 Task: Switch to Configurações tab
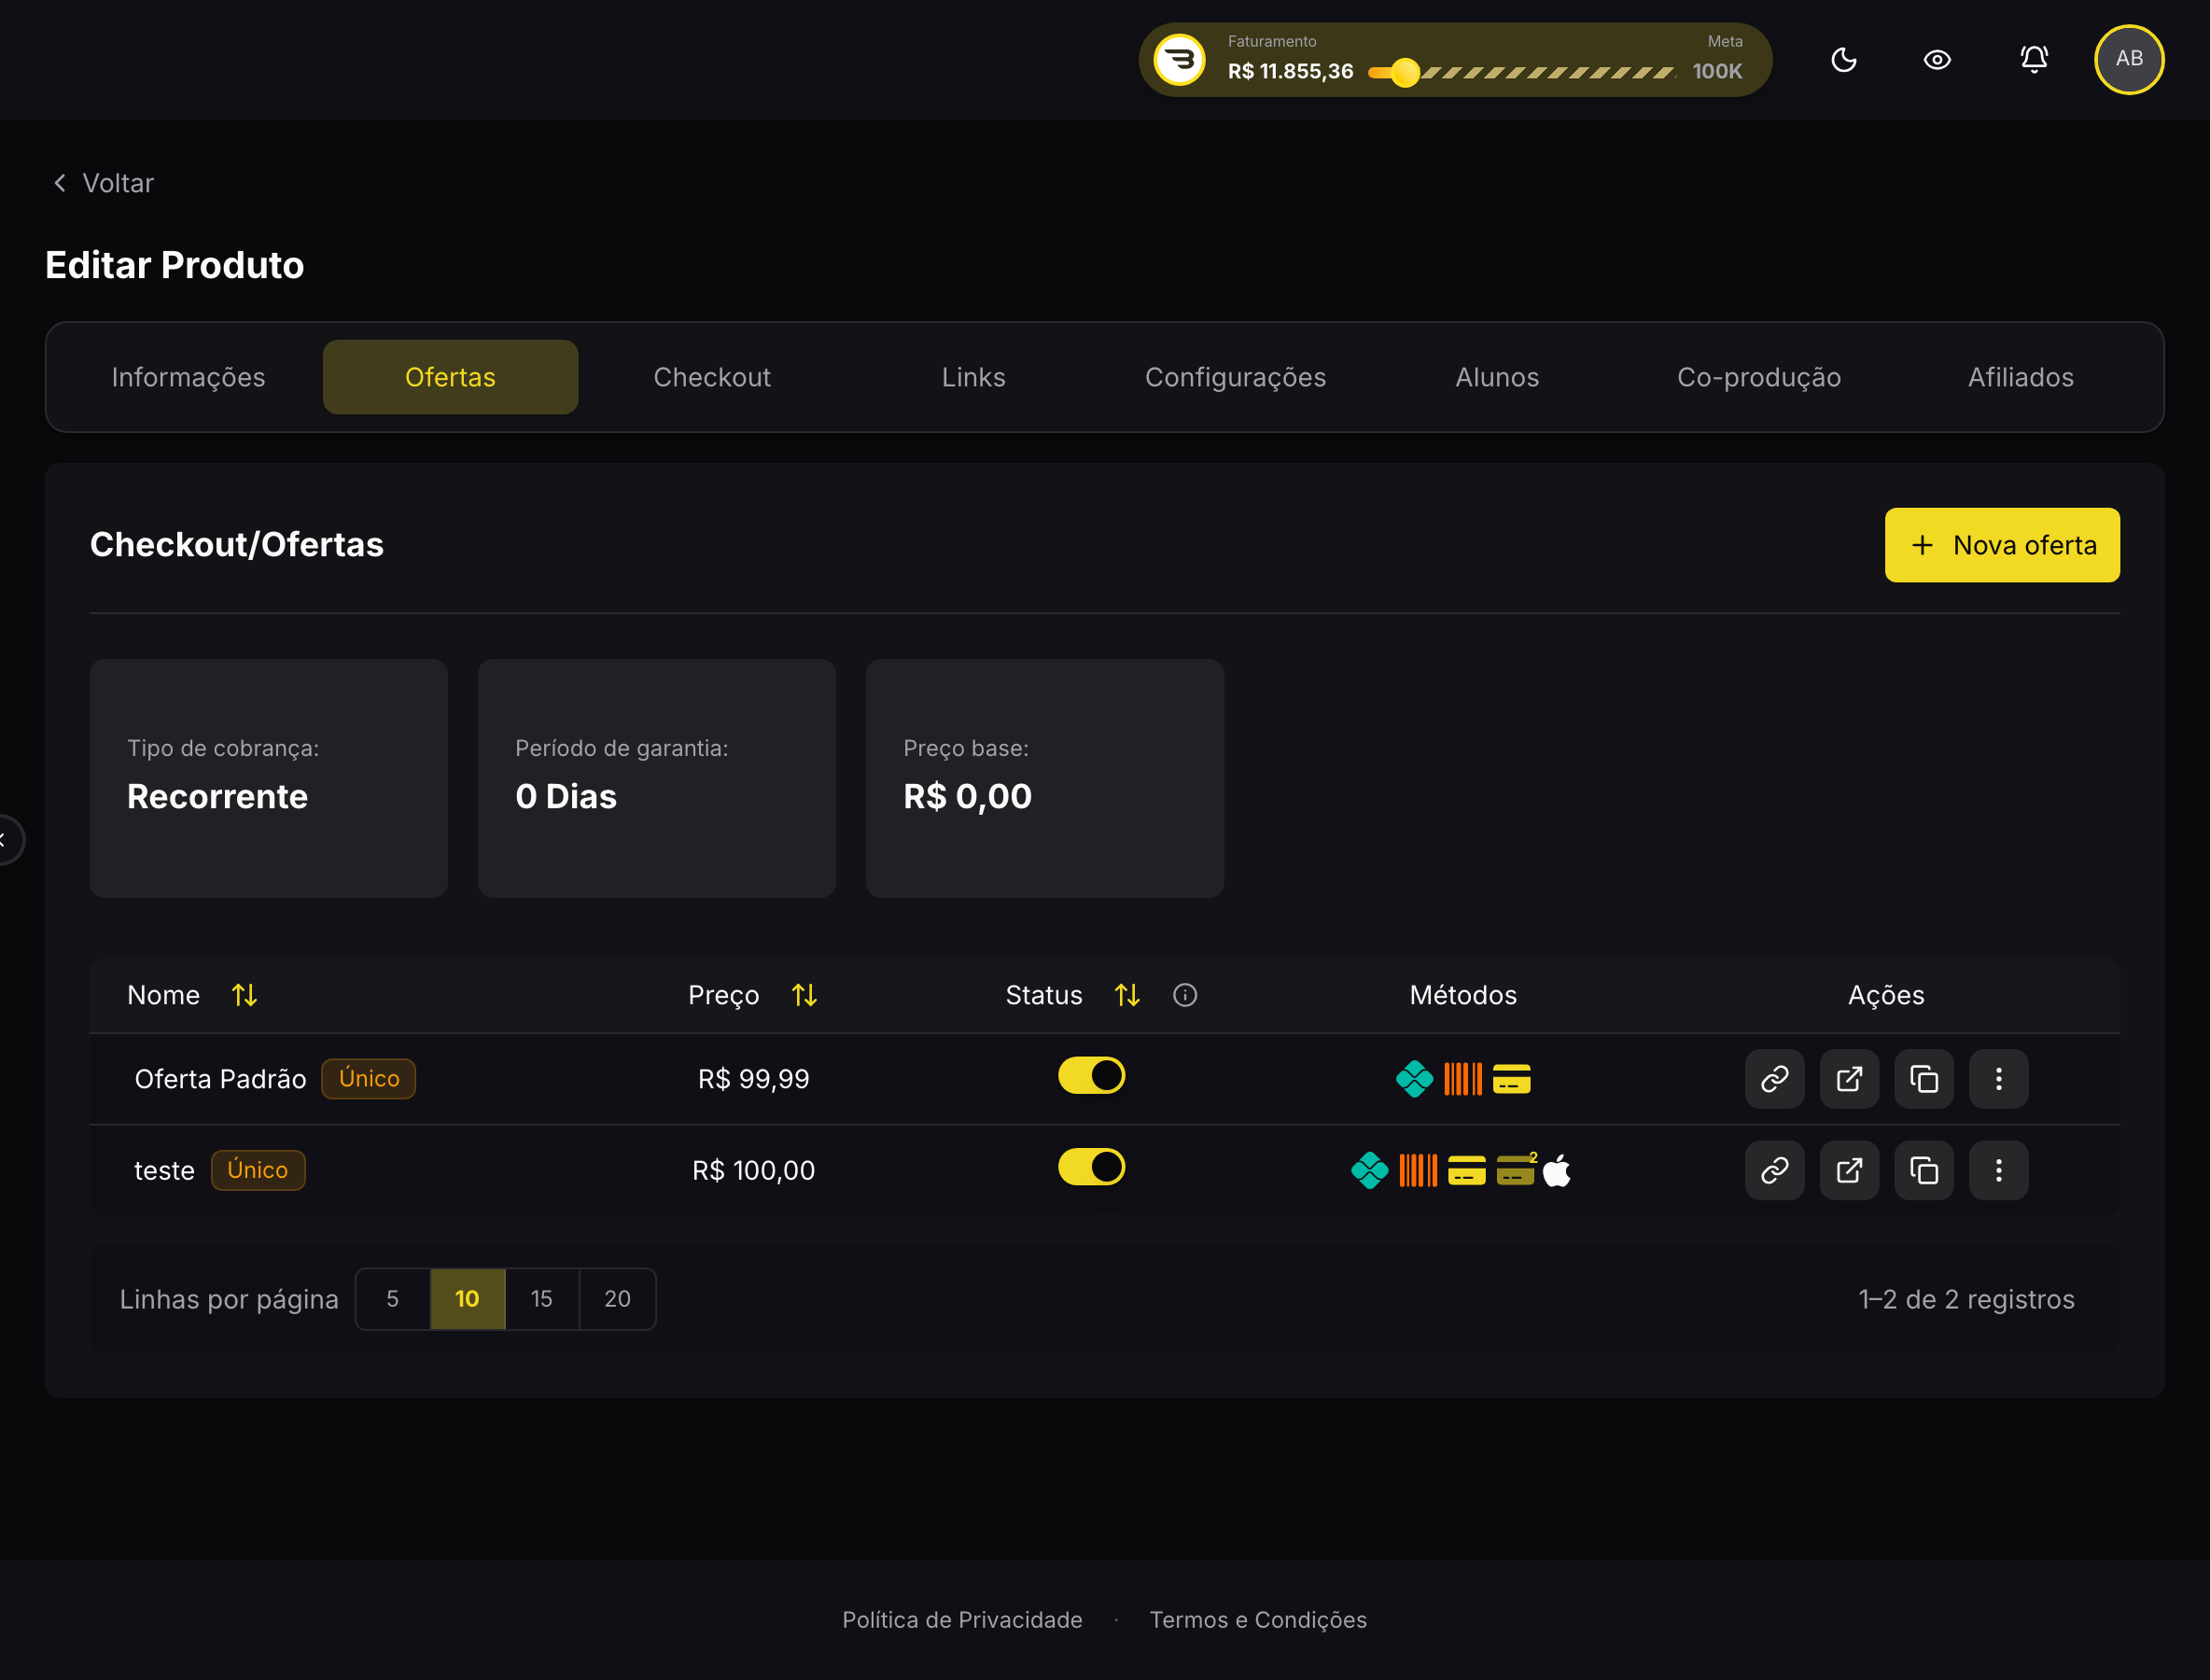[x=1235, y=377]
